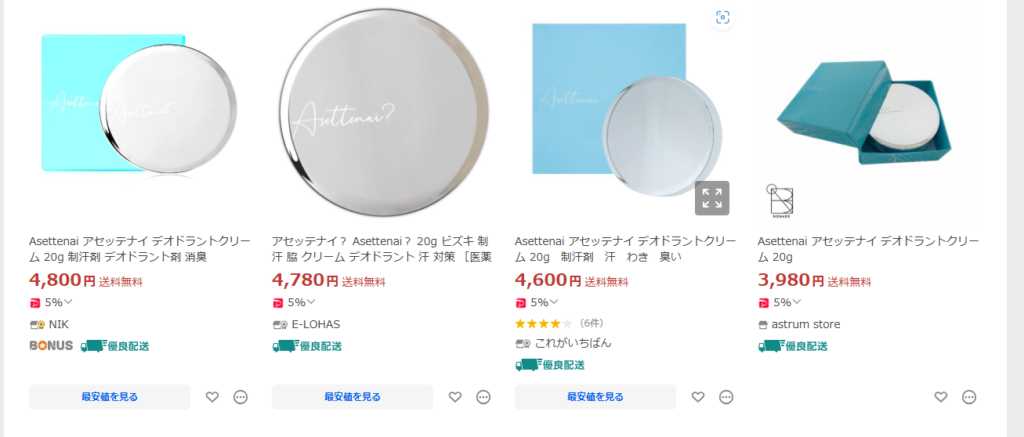Viewport: 1024px width, 437px height.
Task: Click 最安値を見る button for NIK product
Action: (x=110, y=397)
